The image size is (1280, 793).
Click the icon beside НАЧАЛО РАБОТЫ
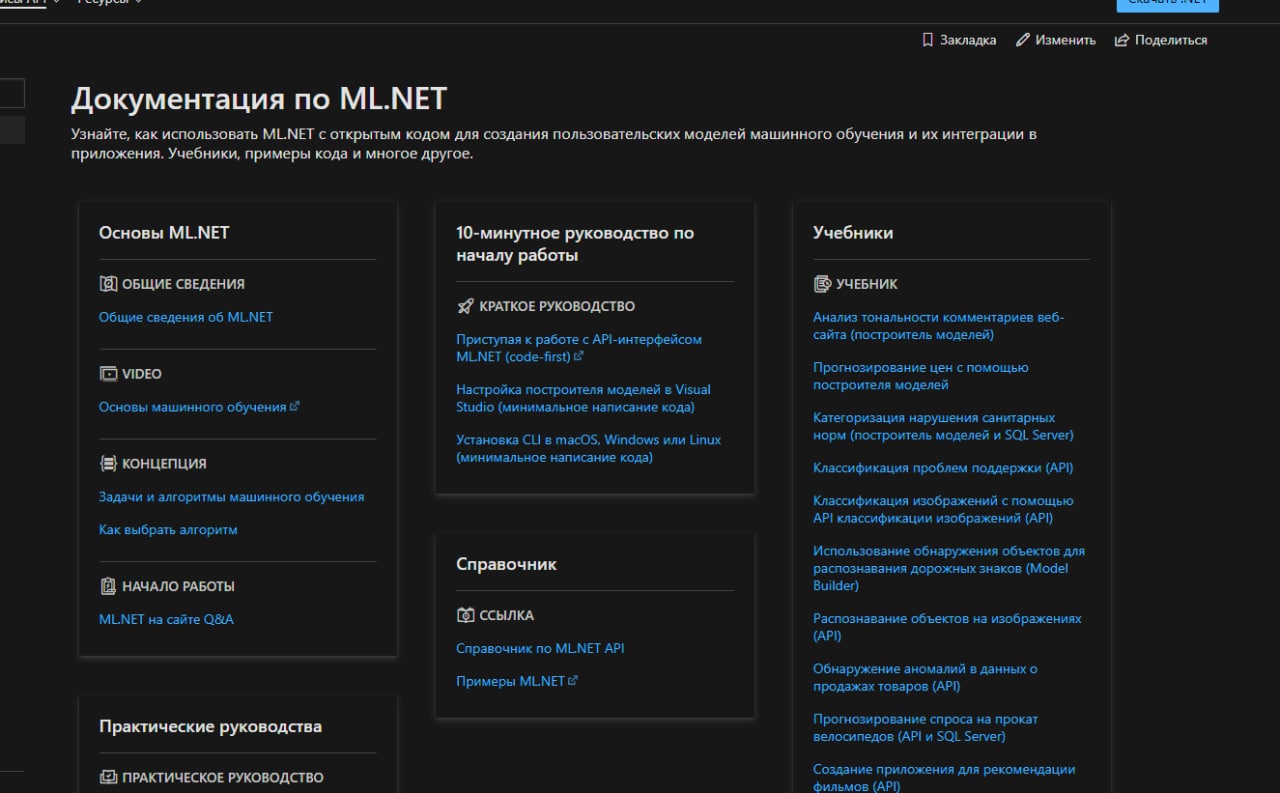pos(108,586)
